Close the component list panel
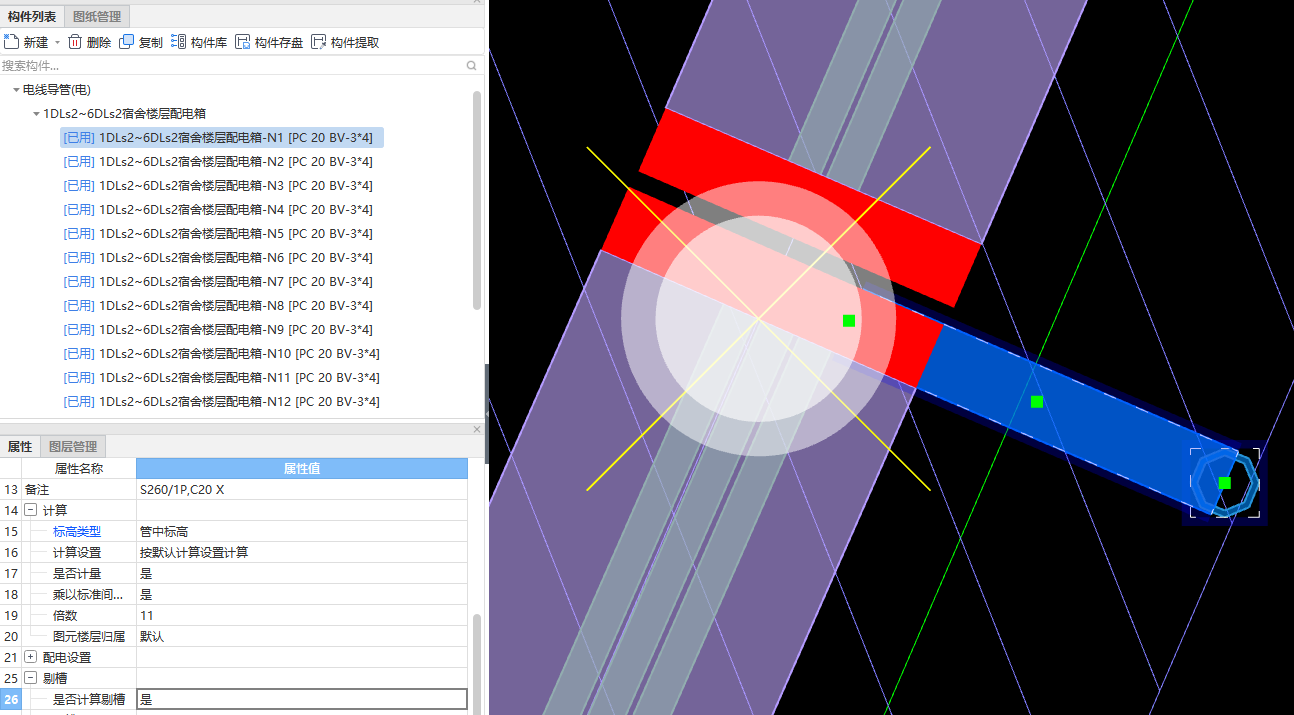This screenshot has height=715, width=1294. click(476, 3)
